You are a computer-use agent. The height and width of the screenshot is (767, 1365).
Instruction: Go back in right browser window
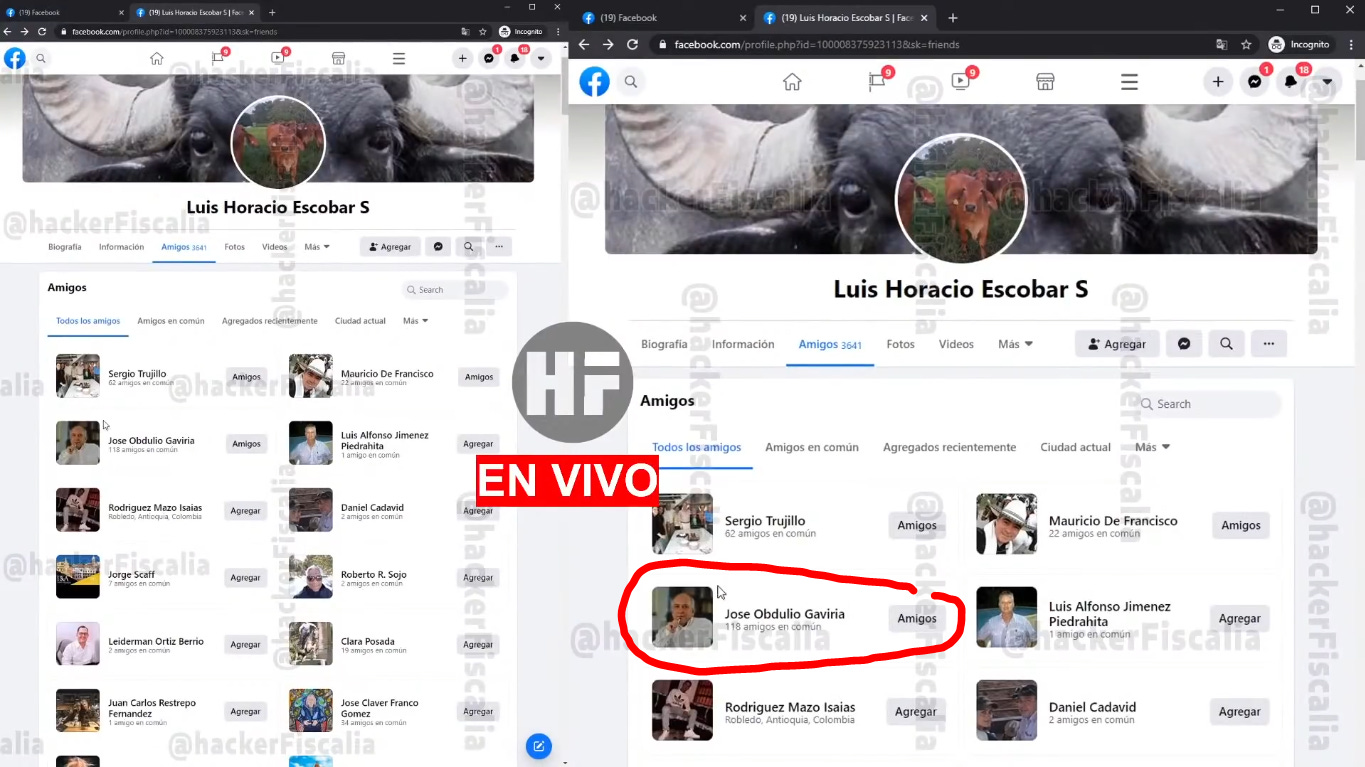pyautogui.click(x=584, y=44)
